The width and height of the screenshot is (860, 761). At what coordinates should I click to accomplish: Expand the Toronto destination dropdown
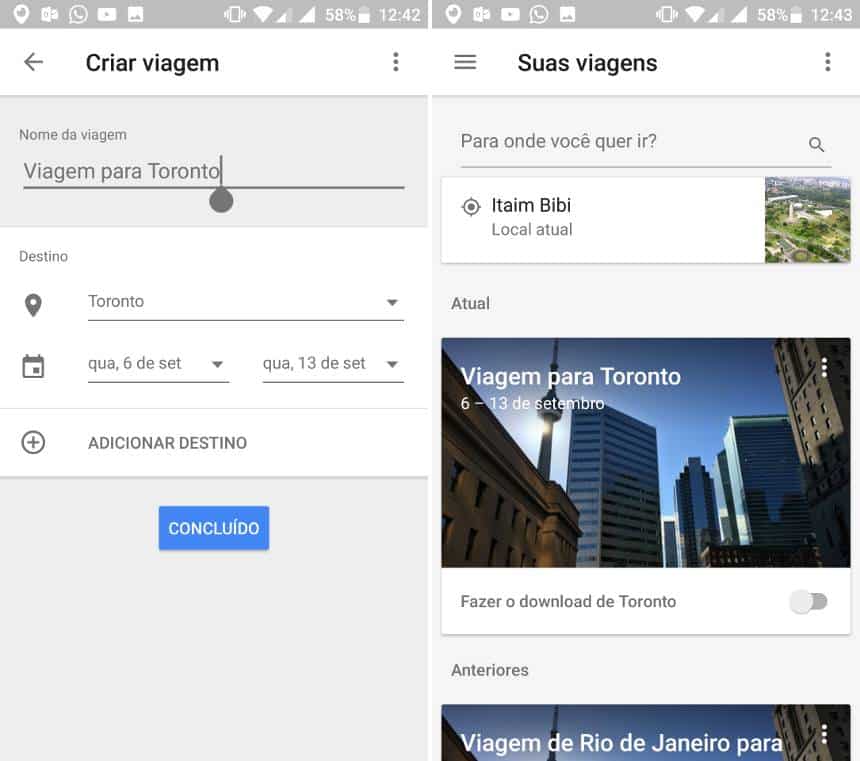(246, 302)
